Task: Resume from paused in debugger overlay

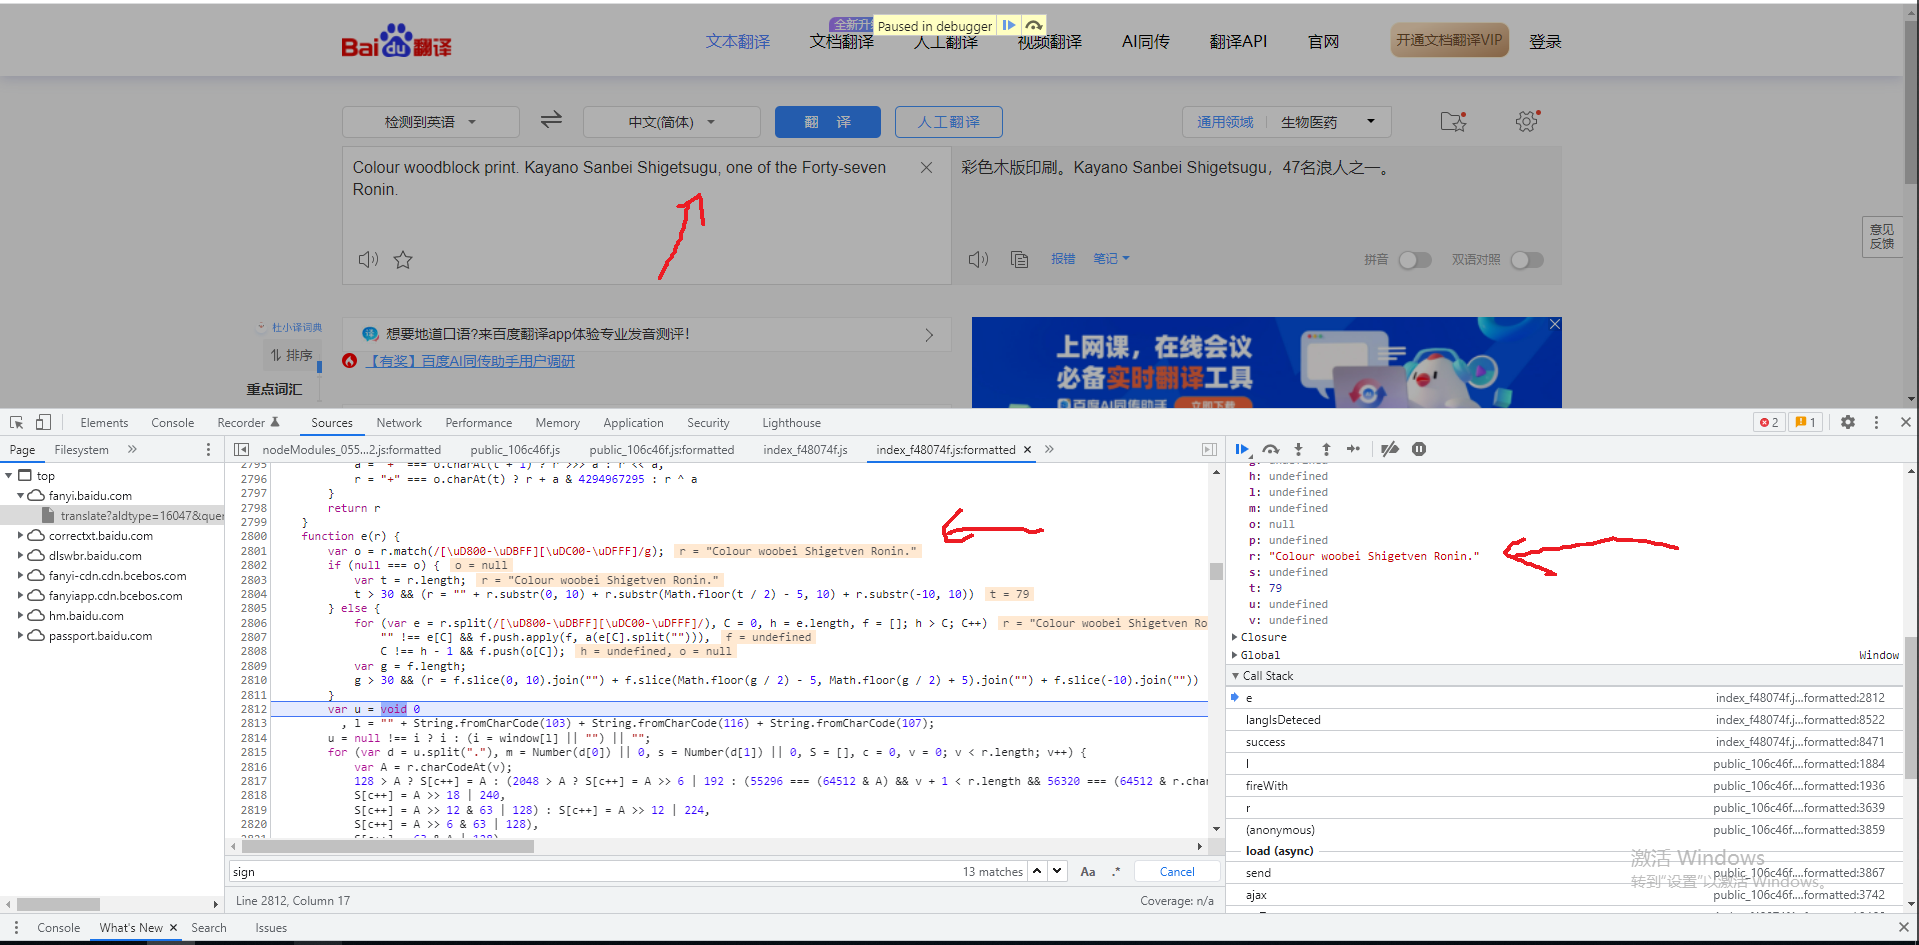Action: coord(1009,25)
